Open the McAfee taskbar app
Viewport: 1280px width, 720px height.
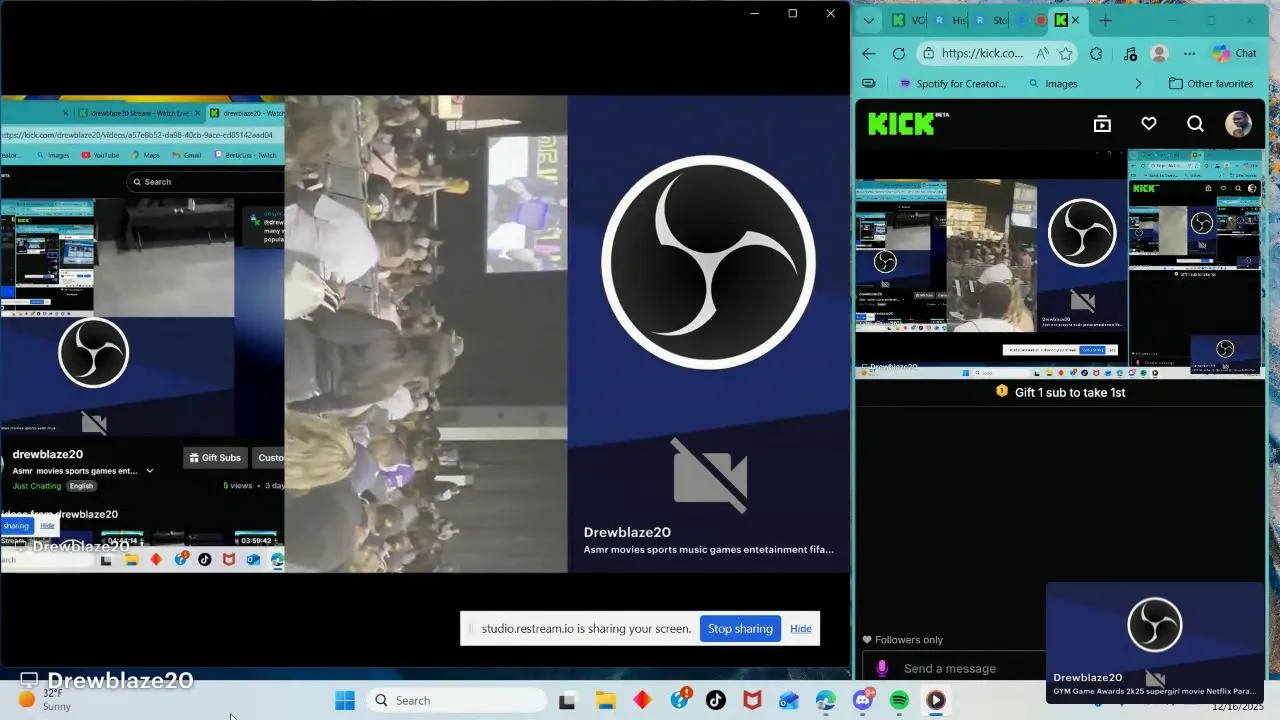[x=752, y=700]
